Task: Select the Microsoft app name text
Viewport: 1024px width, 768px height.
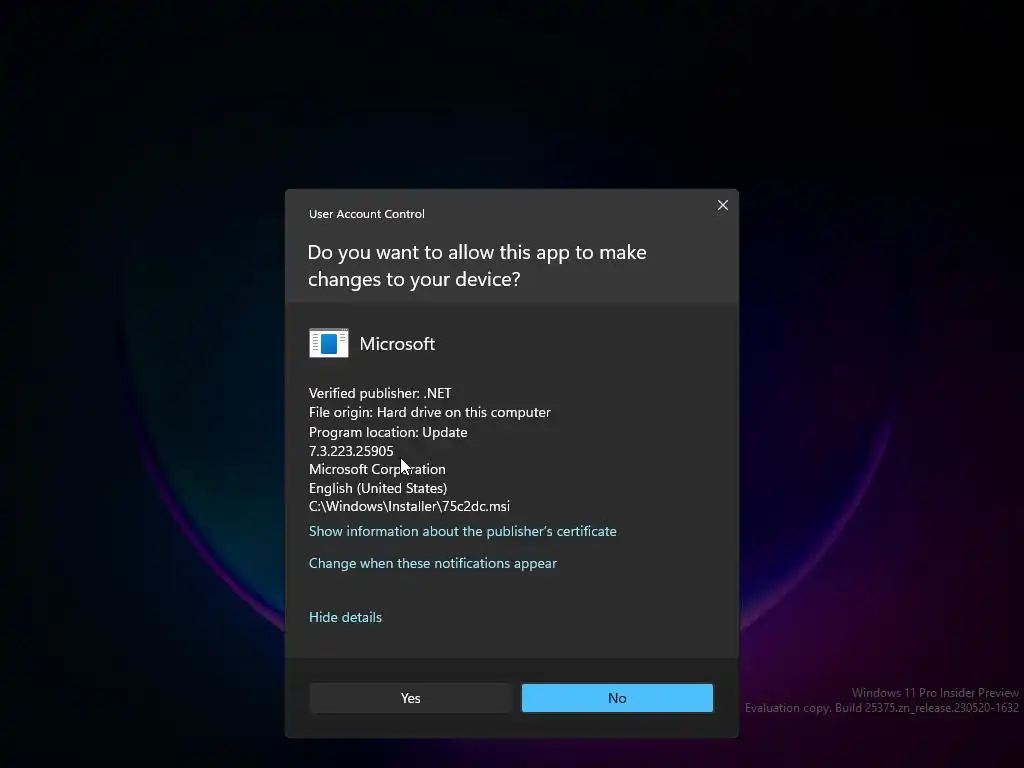Action: tap(397, 344)
